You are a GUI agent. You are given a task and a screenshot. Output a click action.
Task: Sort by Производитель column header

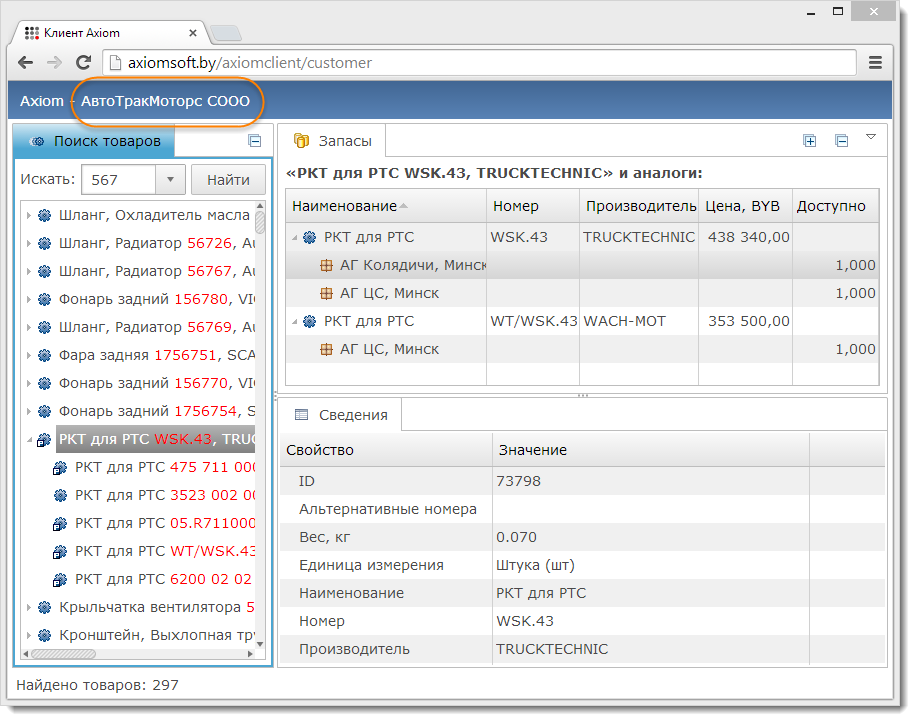(x=639, y=206)
